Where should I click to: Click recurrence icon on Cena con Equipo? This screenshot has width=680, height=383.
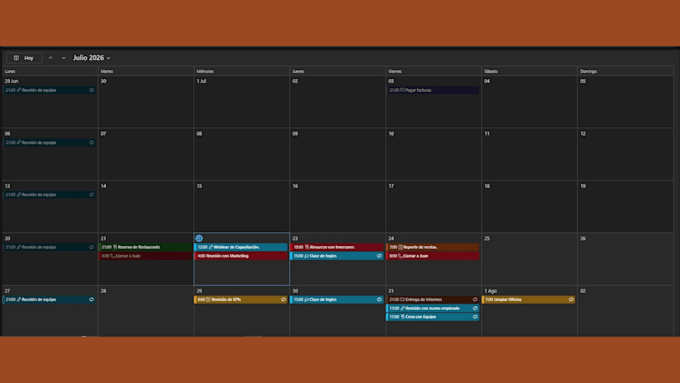tap(475, 317)
